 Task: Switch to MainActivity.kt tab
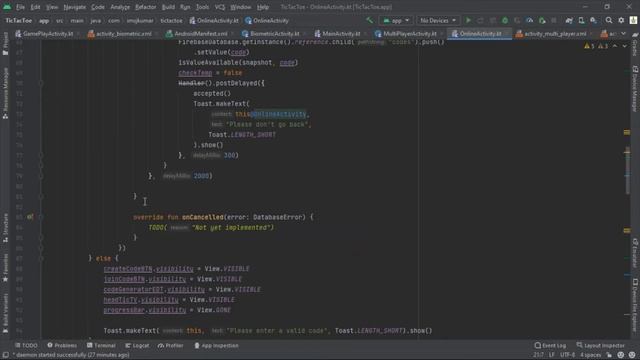click(337, 34)
